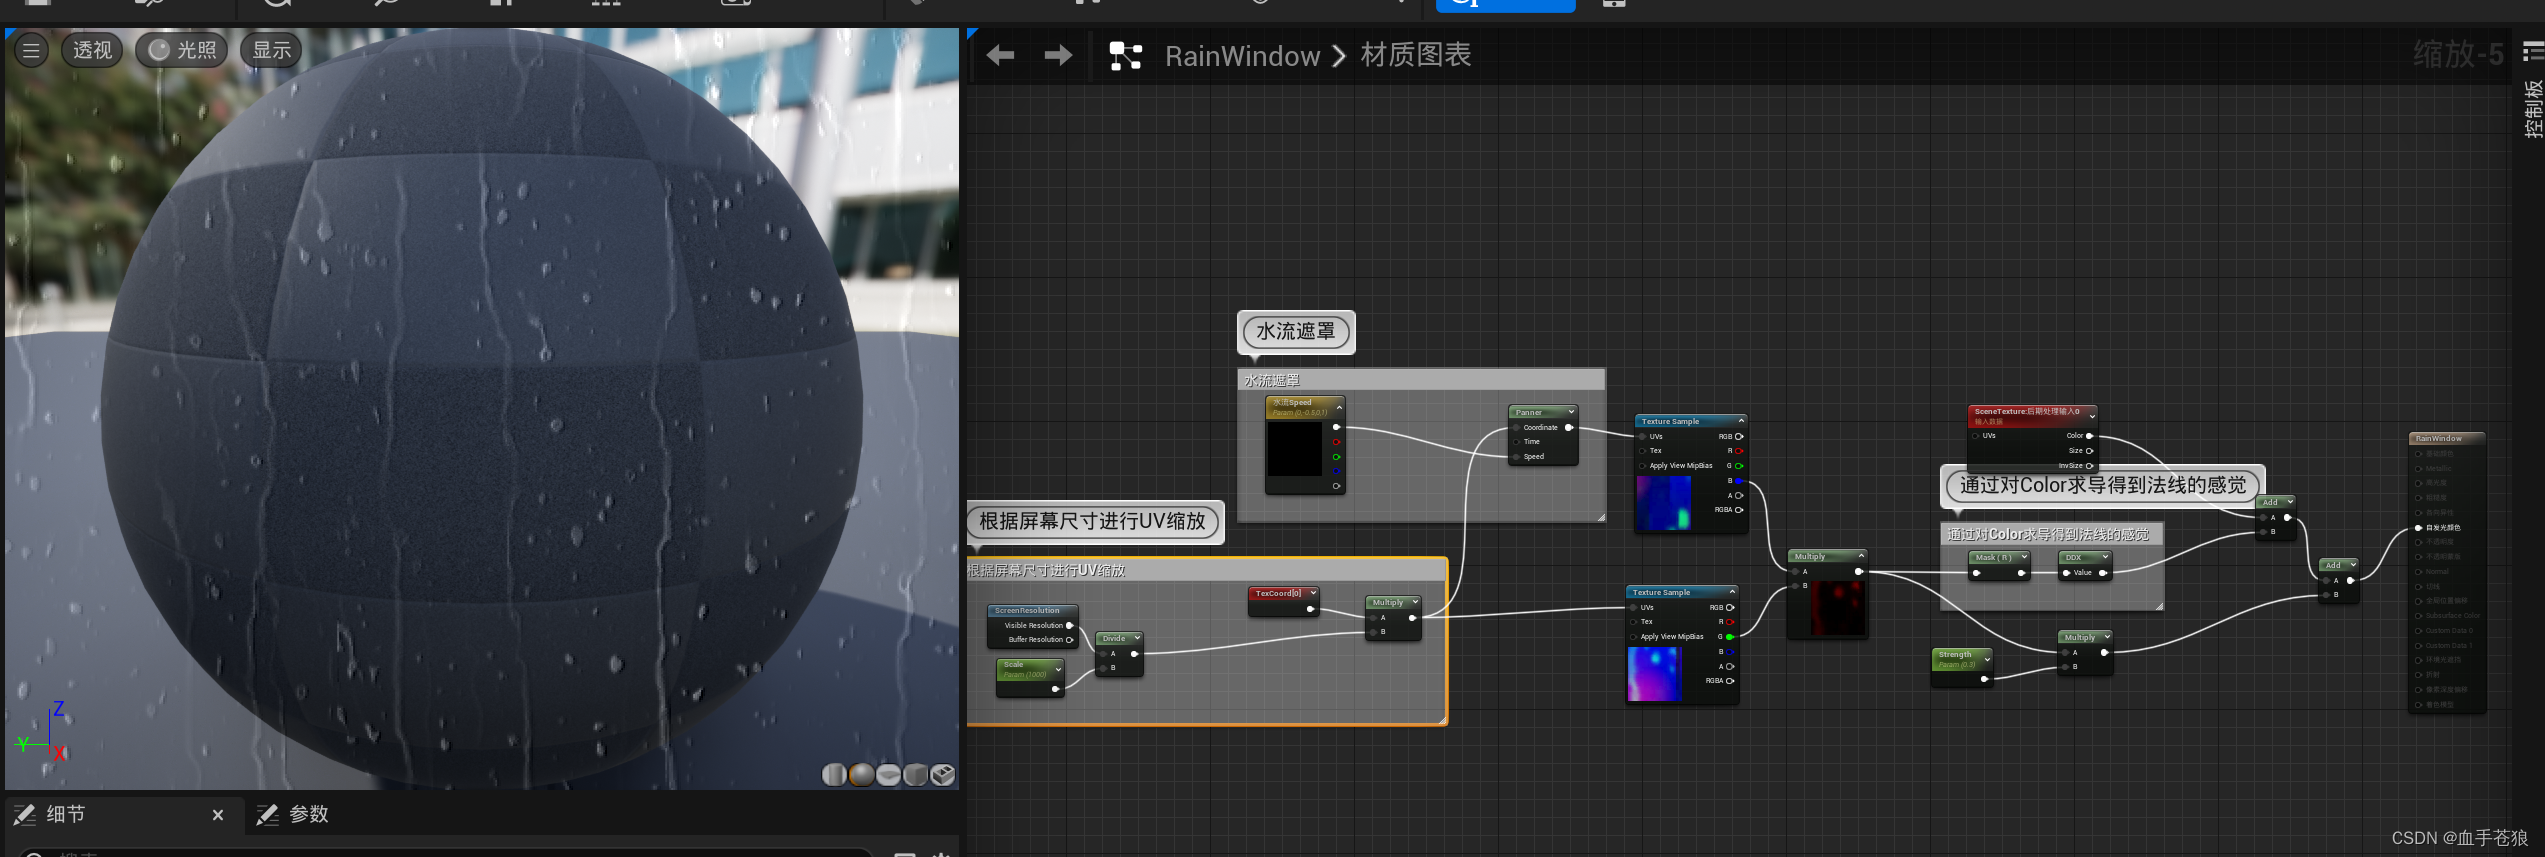Click the Panner Coordinate input pin

(x=1517, y=427)
